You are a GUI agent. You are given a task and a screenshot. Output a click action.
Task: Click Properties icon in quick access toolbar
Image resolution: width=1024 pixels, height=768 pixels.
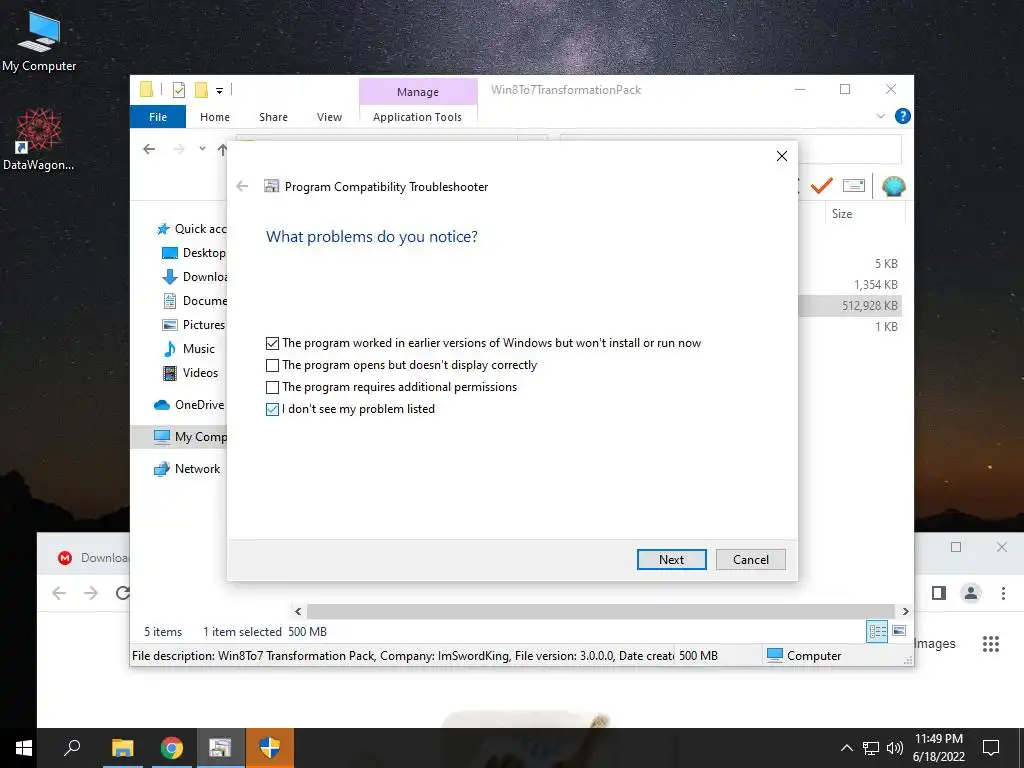tap(178, 90)
